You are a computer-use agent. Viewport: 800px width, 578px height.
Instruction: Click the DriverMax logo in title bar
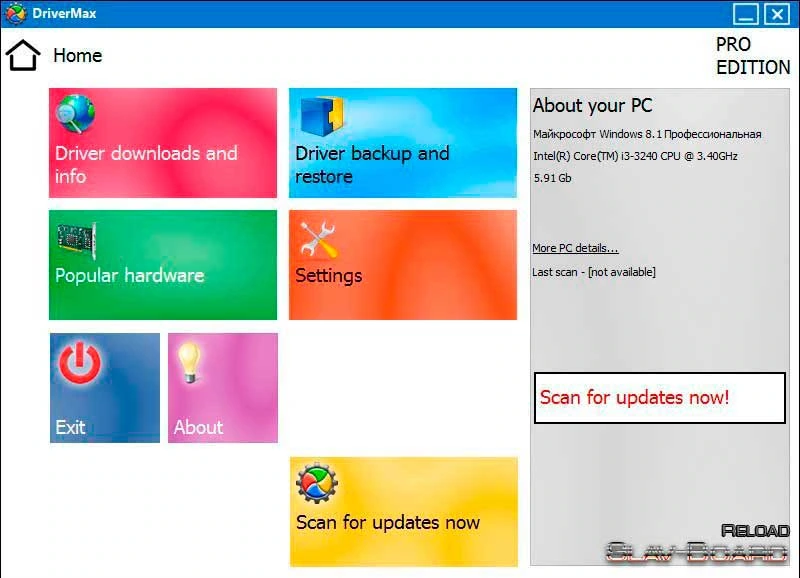pos(15,13)
